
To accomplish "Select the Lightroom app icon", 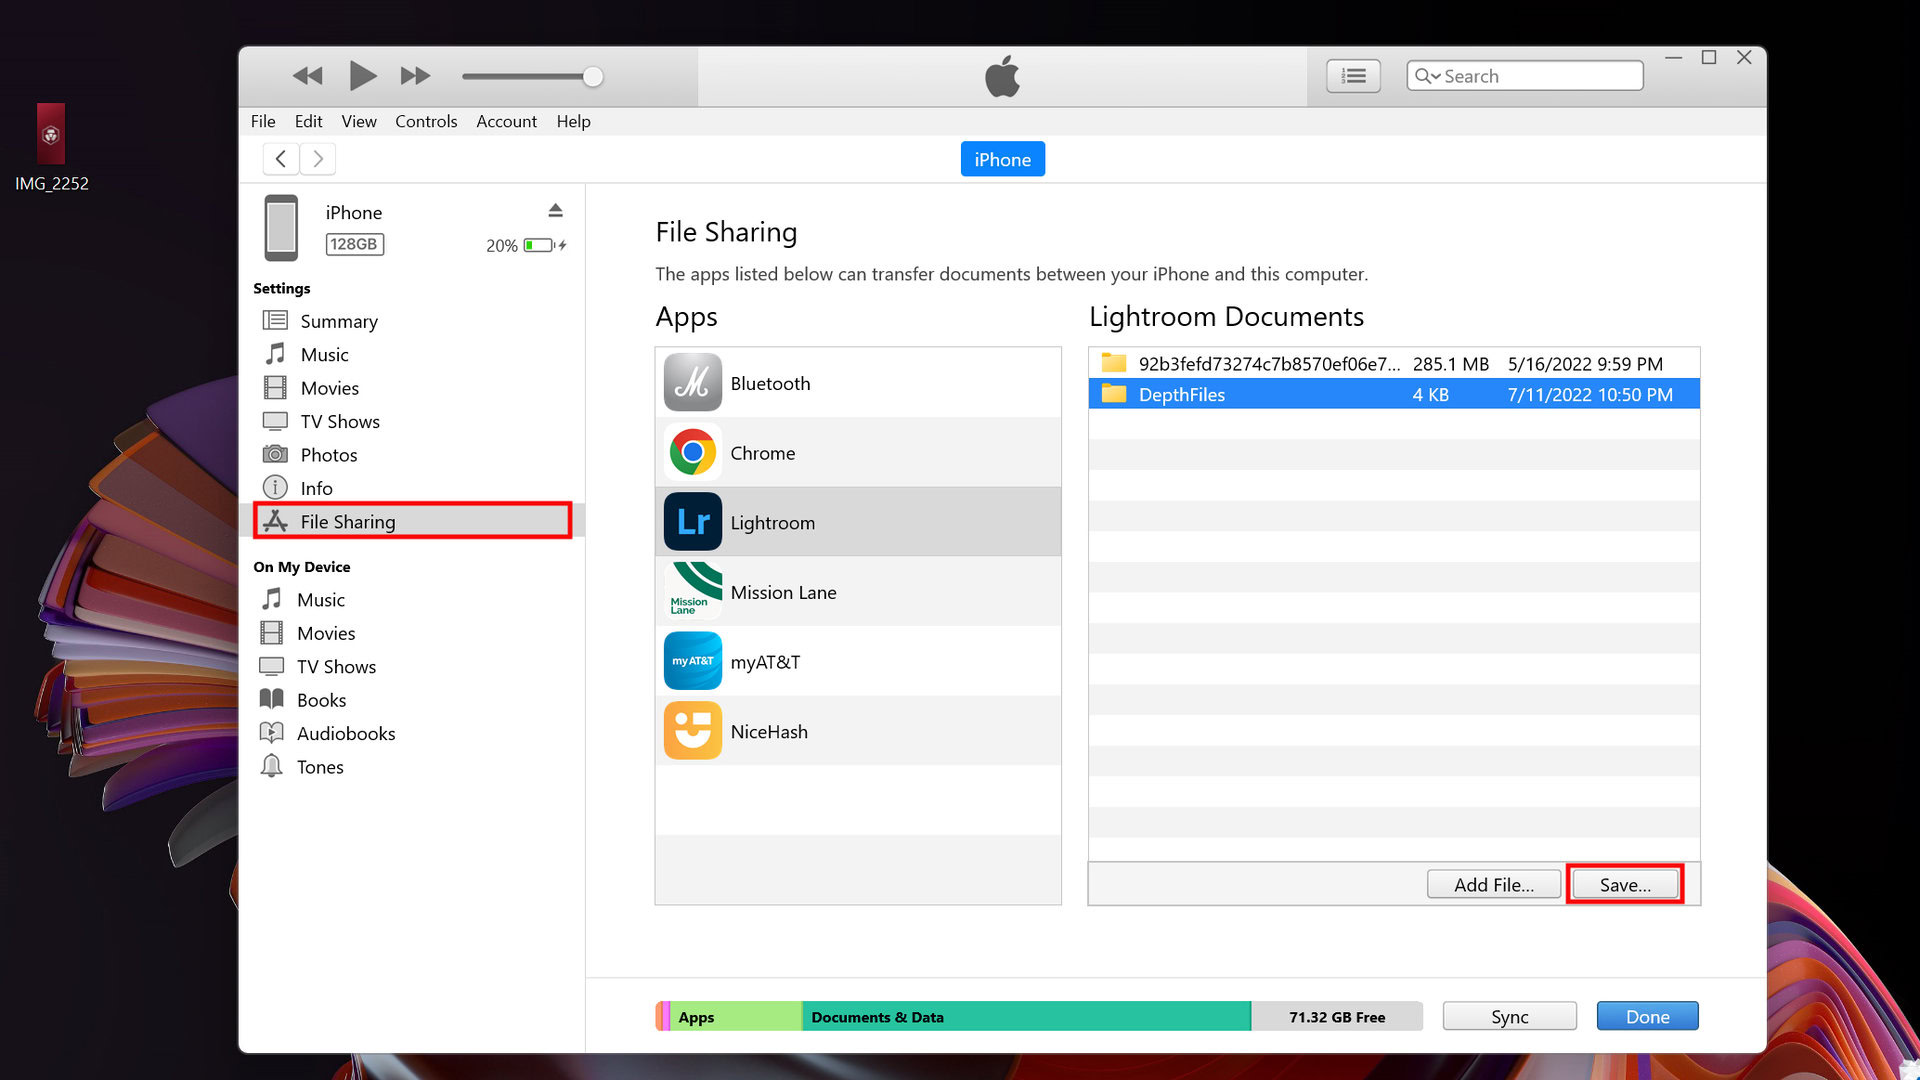I will (692, 522).
